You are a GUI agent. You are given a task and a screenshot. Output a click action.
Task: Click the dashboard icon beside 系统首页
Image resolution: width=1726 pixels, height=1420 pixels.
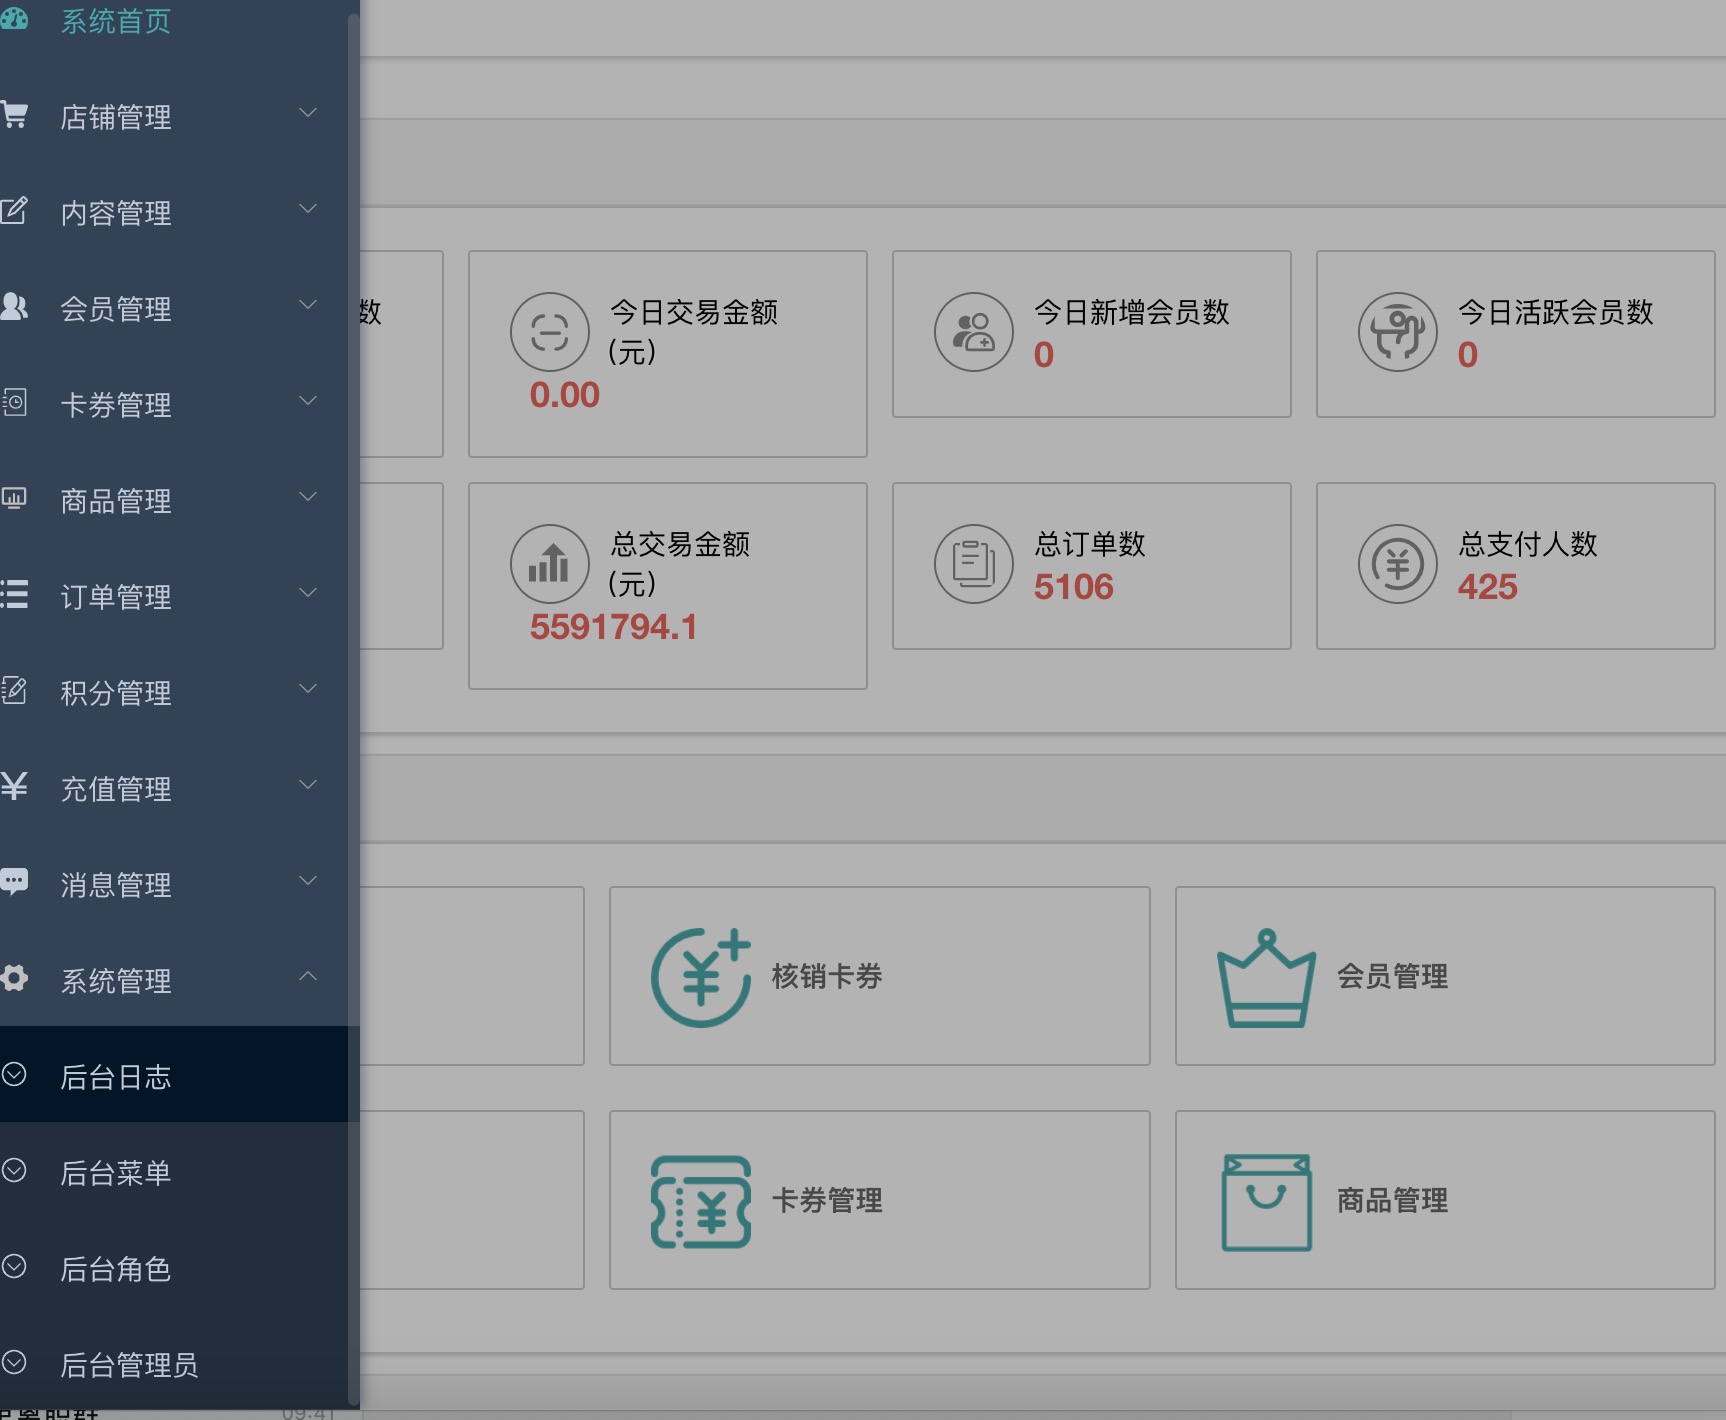point(14,18)
